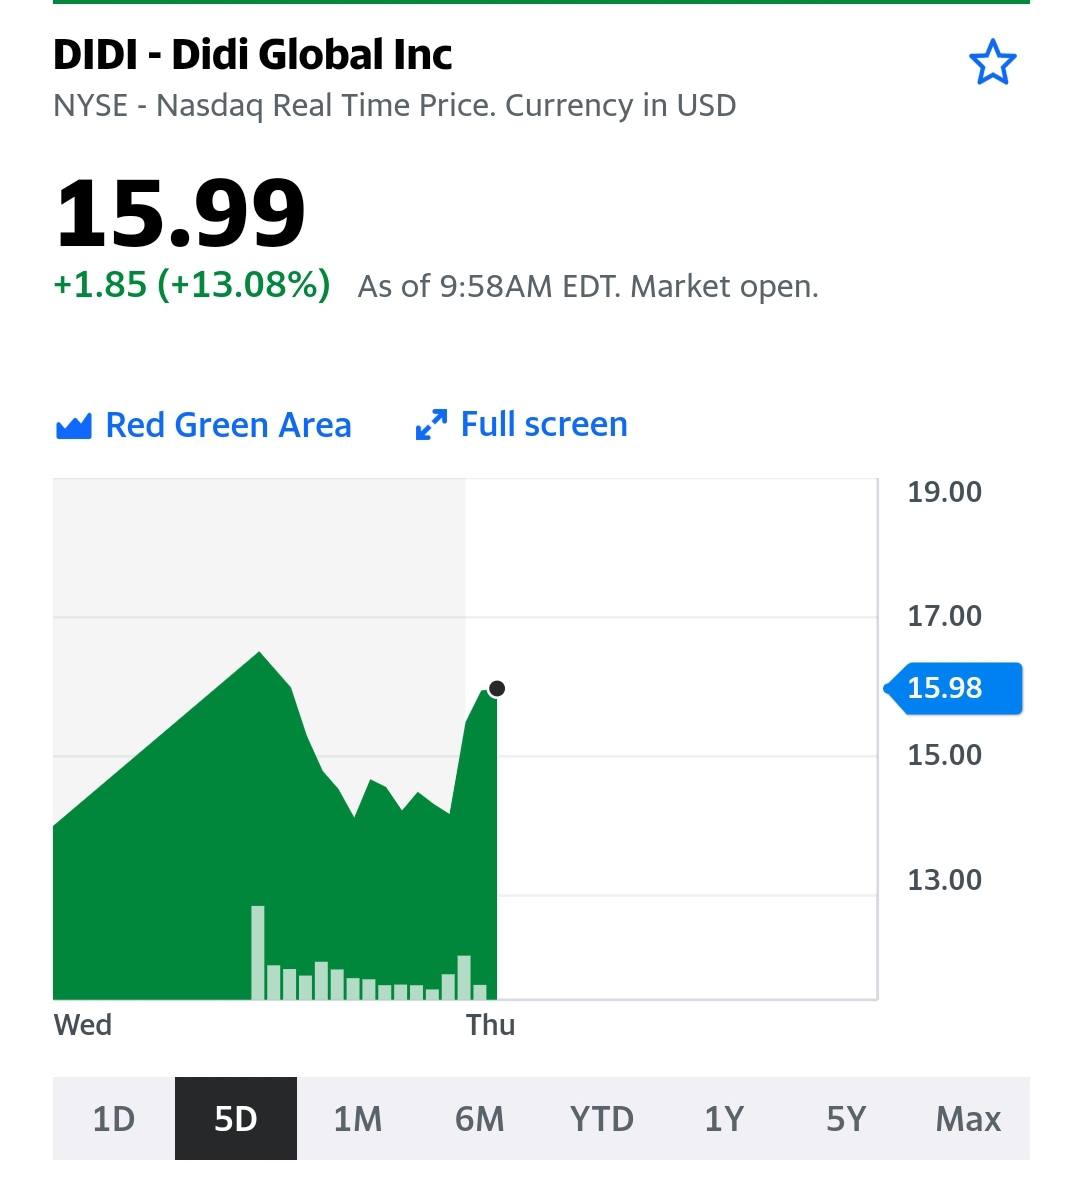The image size is (1080, 1195).
Task: Click the Wed date axis label
Action: point(82,1025)
